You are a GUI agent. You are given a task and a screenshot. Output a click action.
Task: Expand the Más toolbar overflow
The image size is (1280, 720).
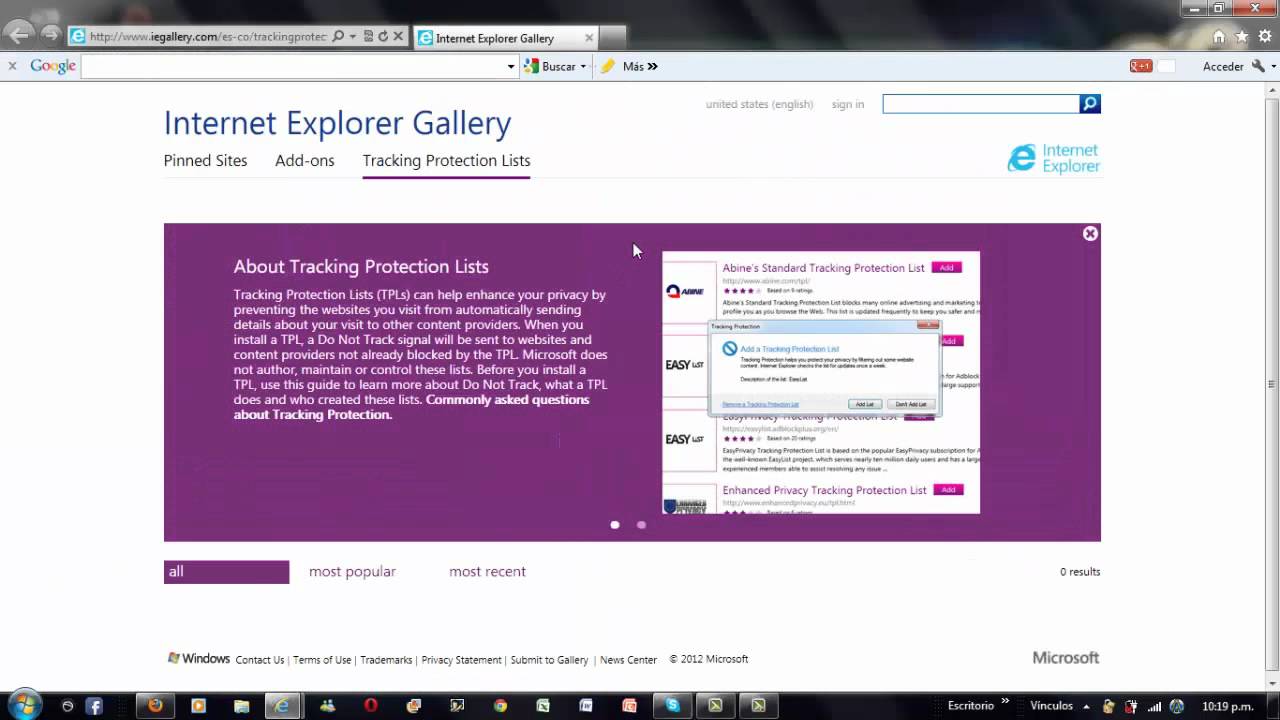(653, 66)
